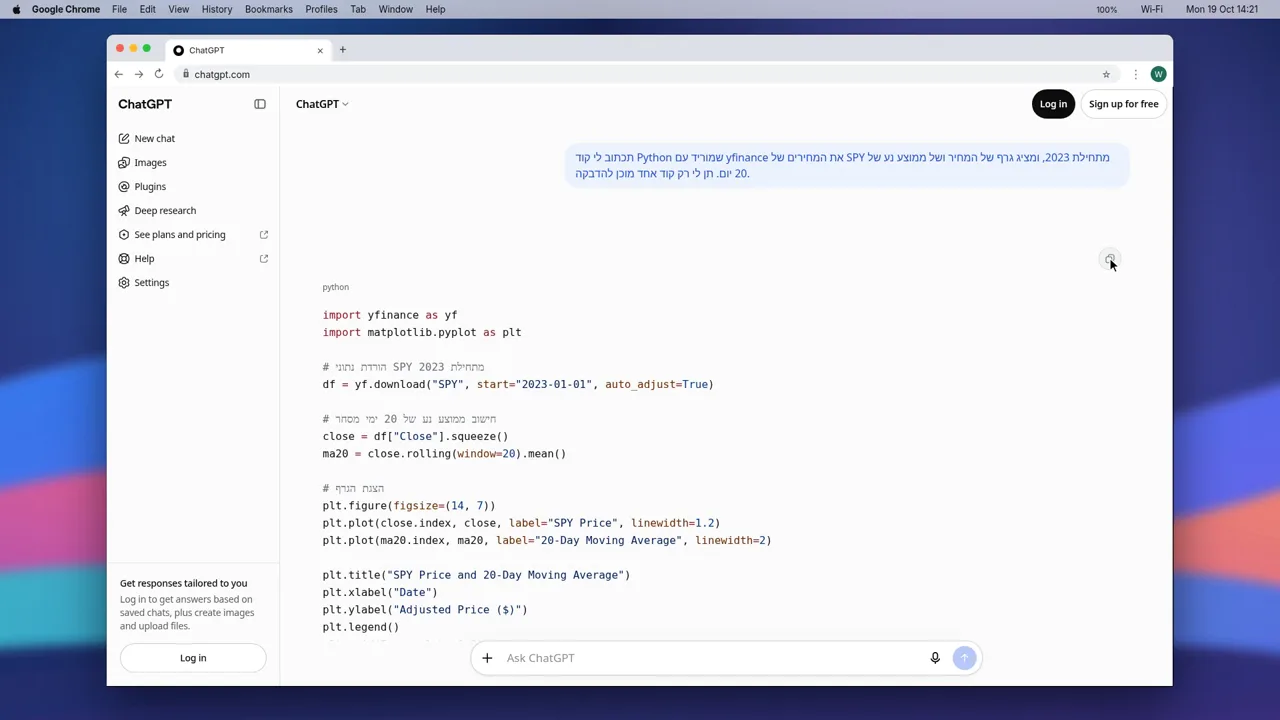Expand the ChatGPT model dropdown
Image resolution: width=1280 pixels, height=720 pixels.
(322, 104)
